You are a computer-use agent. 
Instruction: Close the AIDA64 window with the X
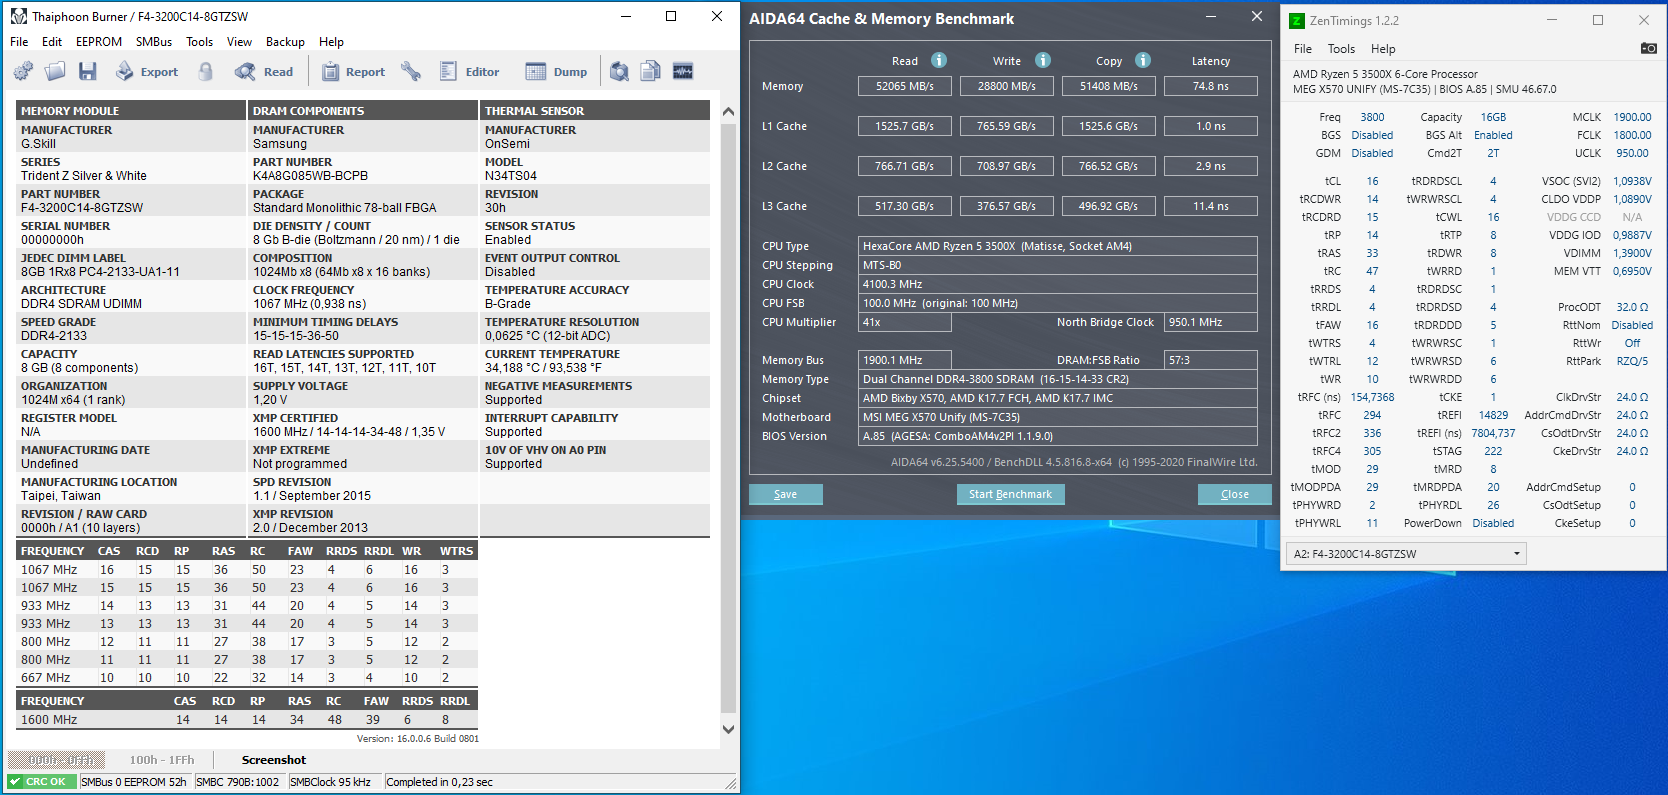pos(1257,16)
